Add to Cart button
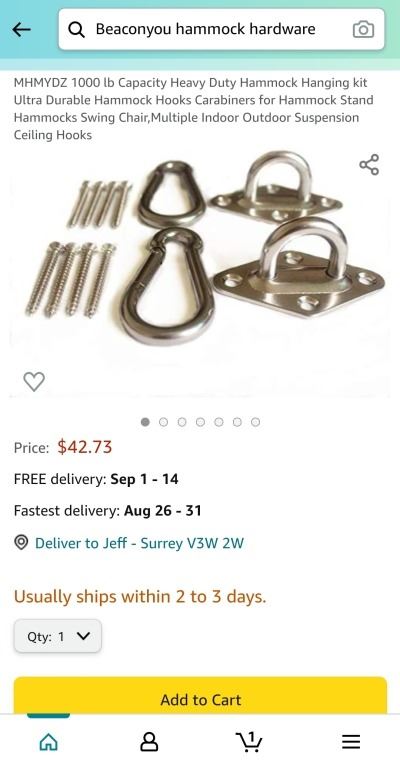This screenshot has width=400, height=768. 200,696
